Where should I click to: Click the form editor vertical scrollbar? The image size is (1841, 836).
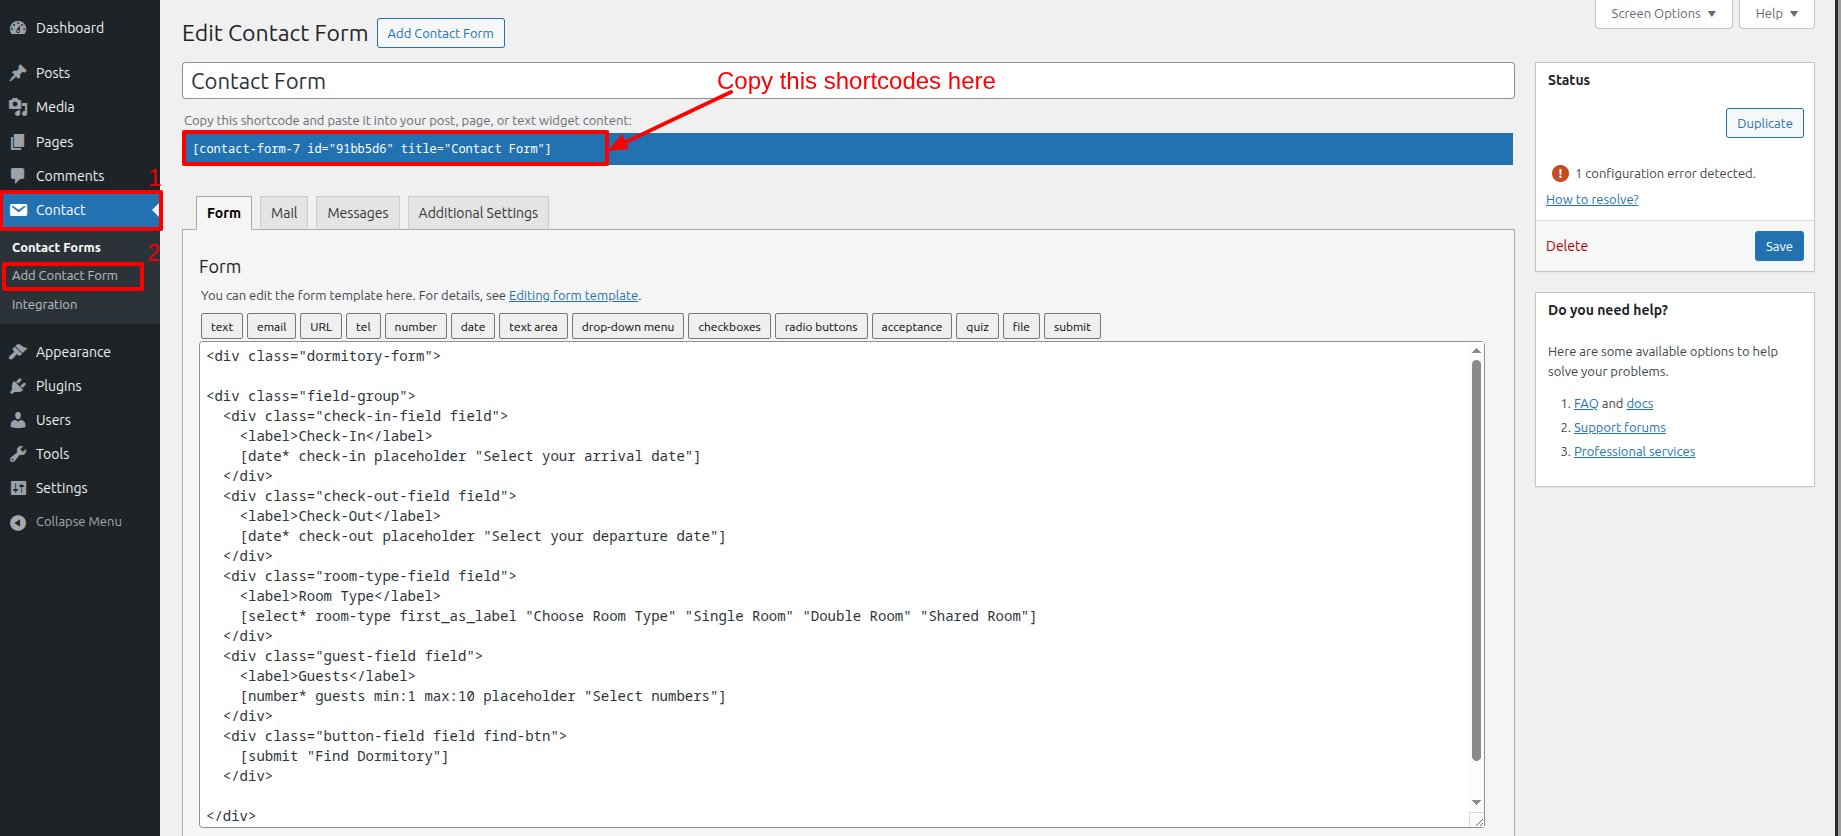(x=1476, y=560)
